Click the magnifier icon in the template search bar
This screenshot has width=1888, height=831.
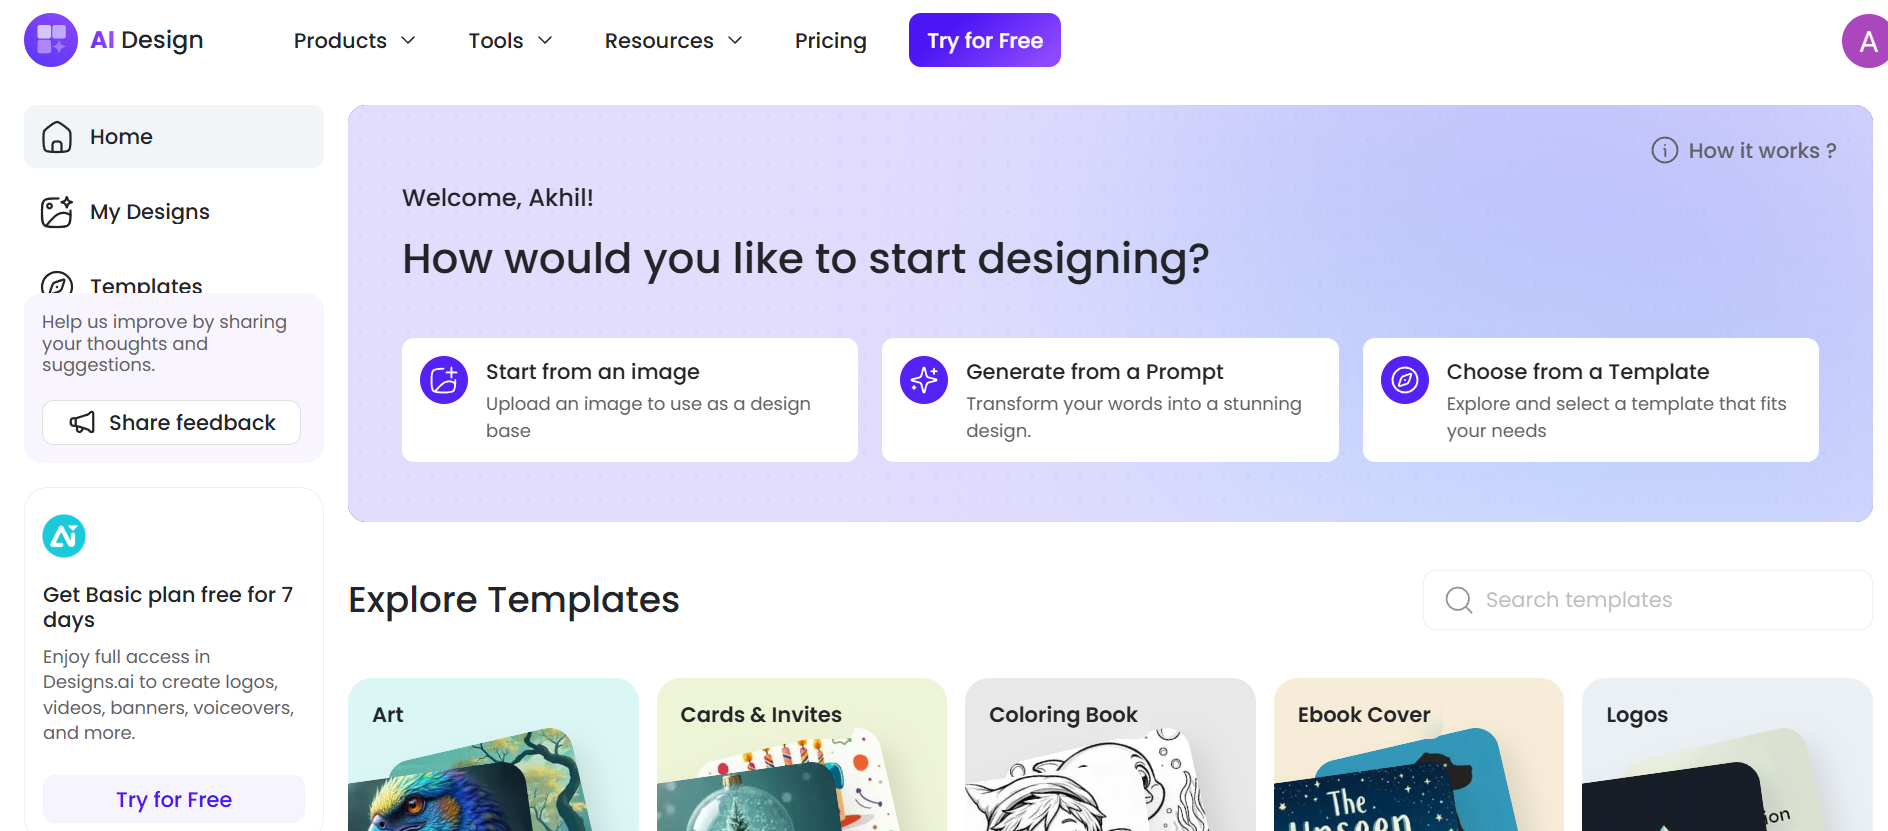point(1458,600)
